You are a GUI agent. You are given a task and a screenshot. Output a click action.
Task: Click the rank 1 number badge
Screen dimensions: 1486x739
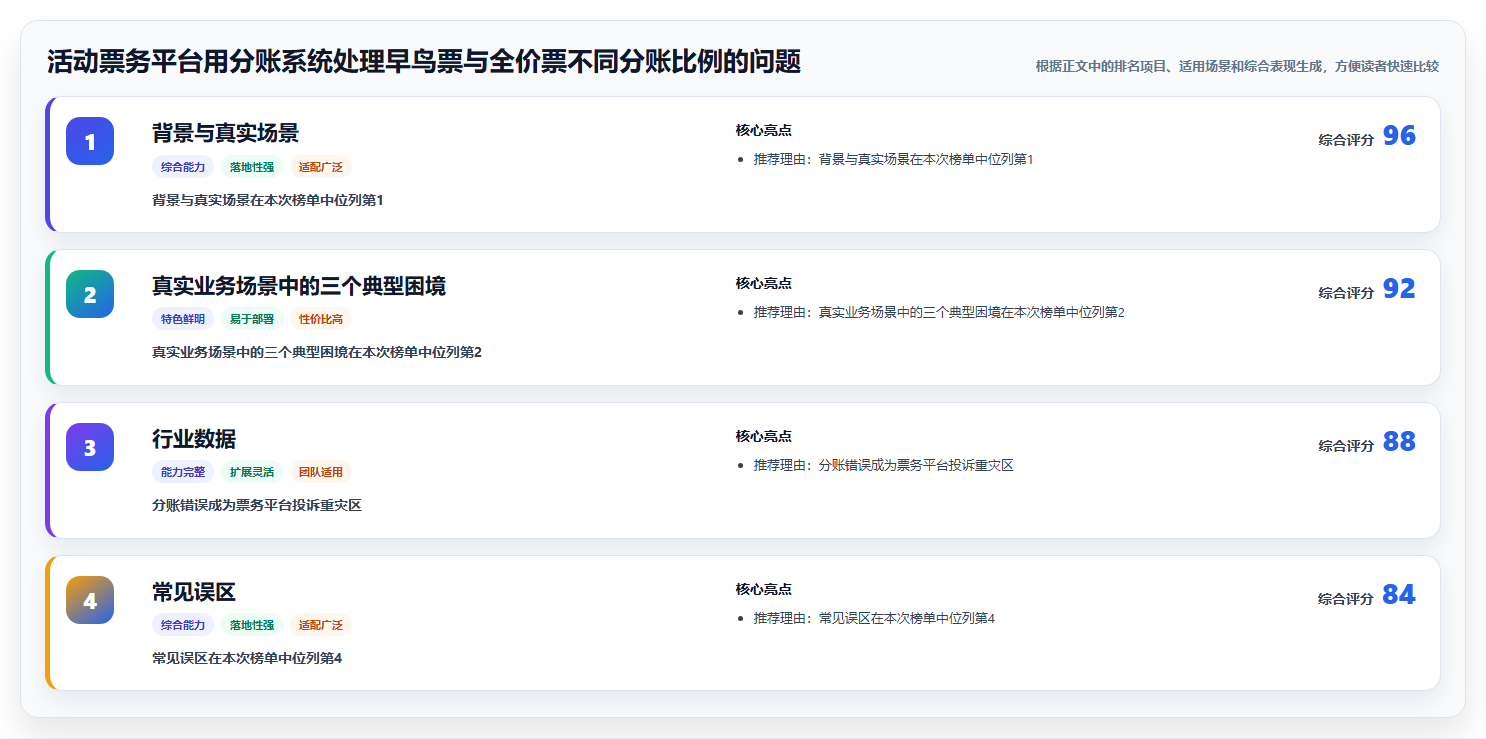90,141
